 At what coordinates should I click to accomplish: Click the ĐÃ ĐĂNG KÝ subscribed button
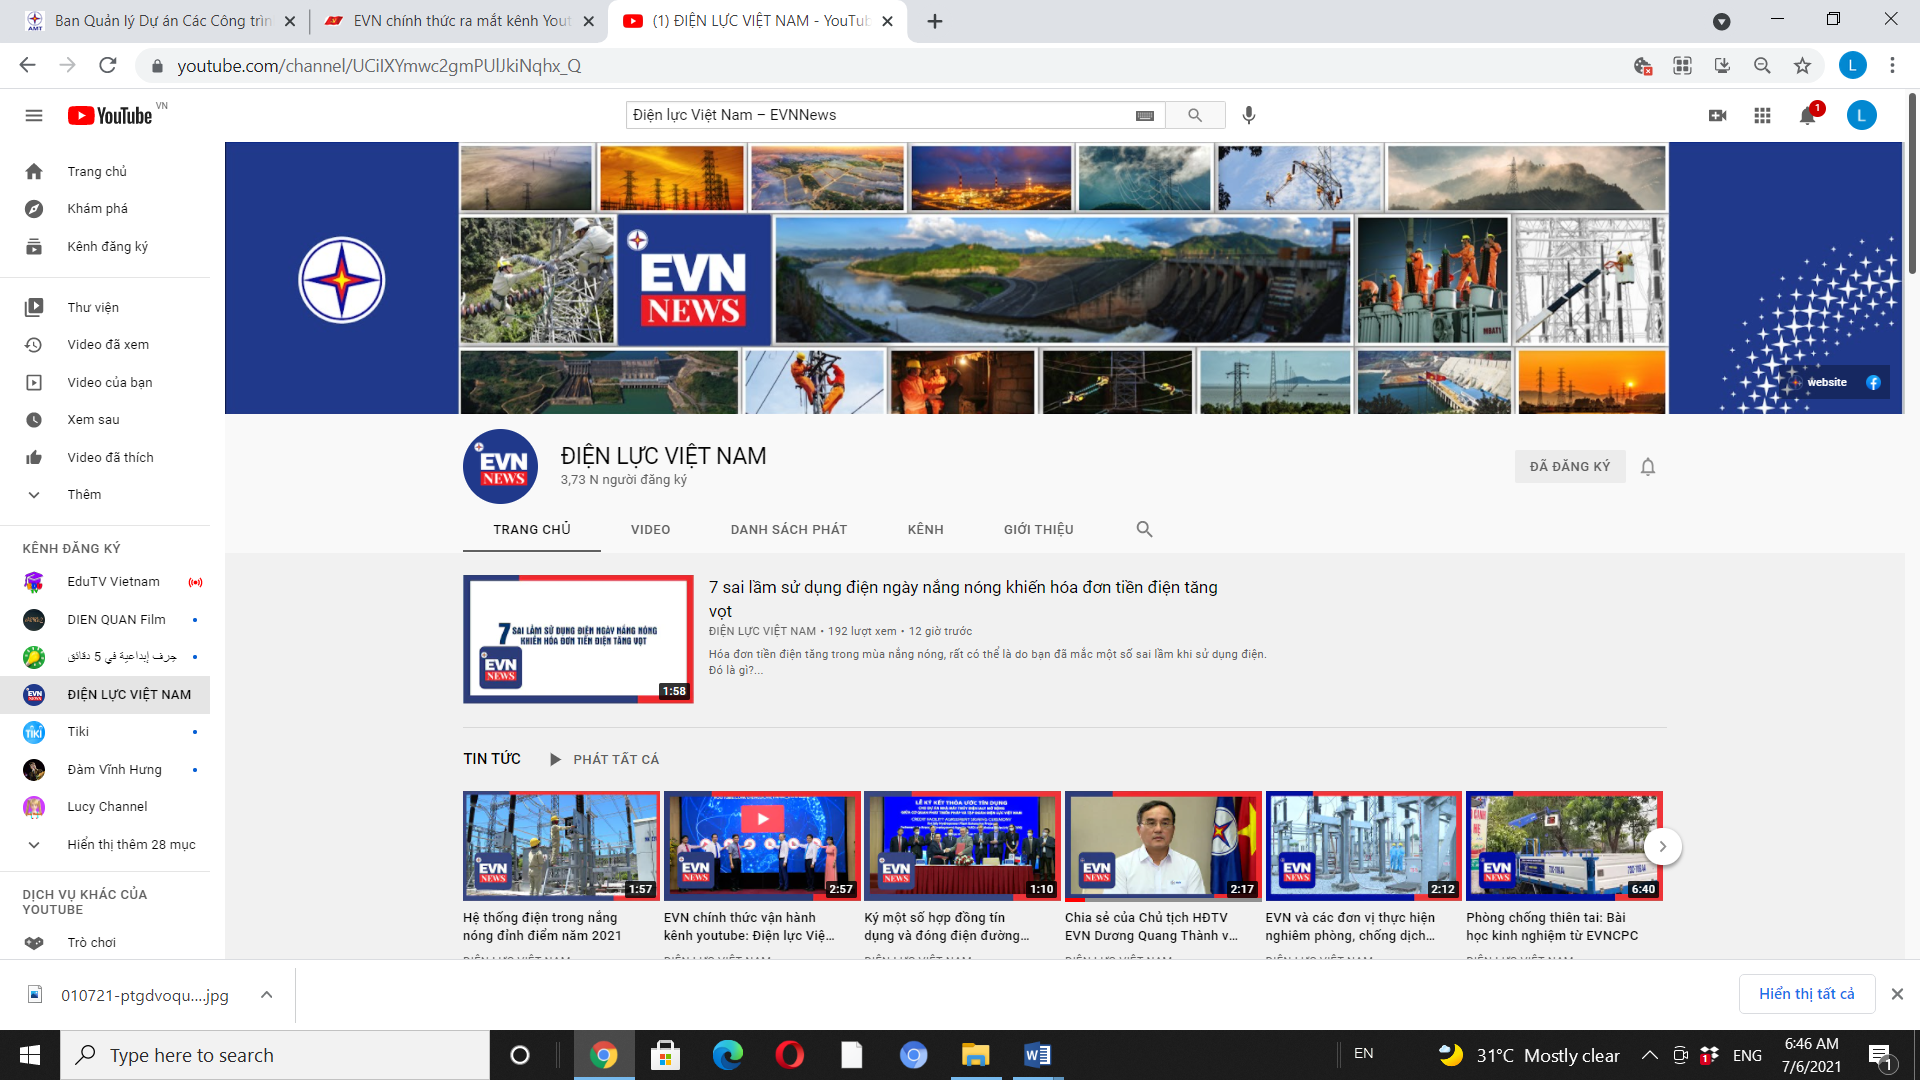coord(1570,467)
